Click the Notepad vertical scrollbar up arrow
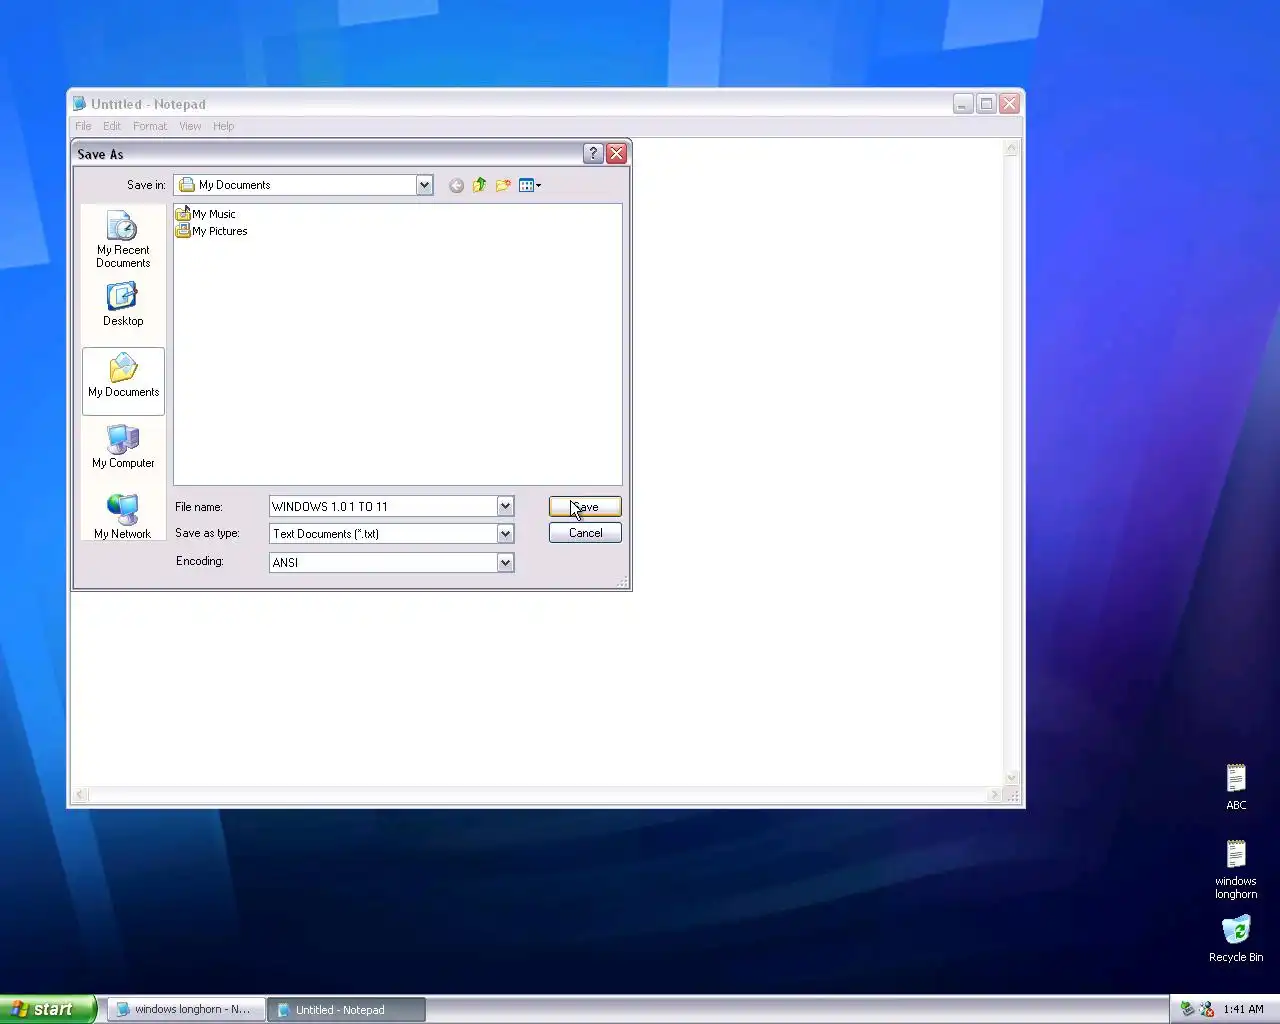This screenshot has height=1024, width=1280. (x=1011, y=148)
